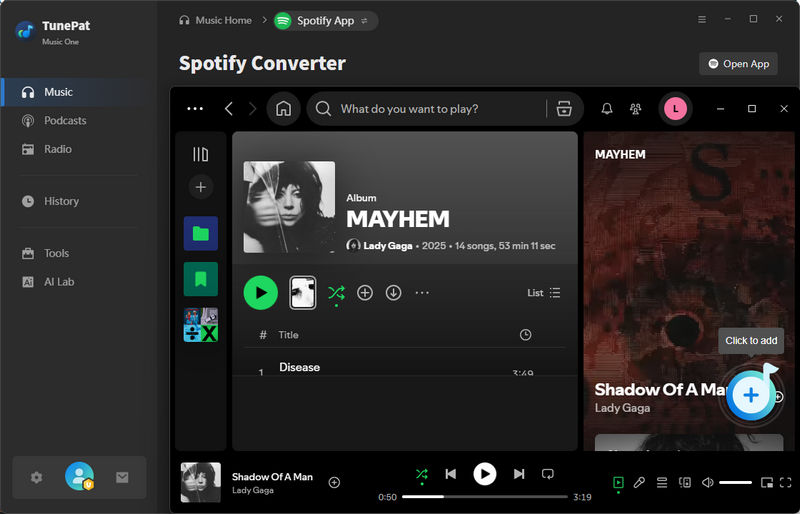
Task: Open Spotify home via house icon
Action: point(283,109)
